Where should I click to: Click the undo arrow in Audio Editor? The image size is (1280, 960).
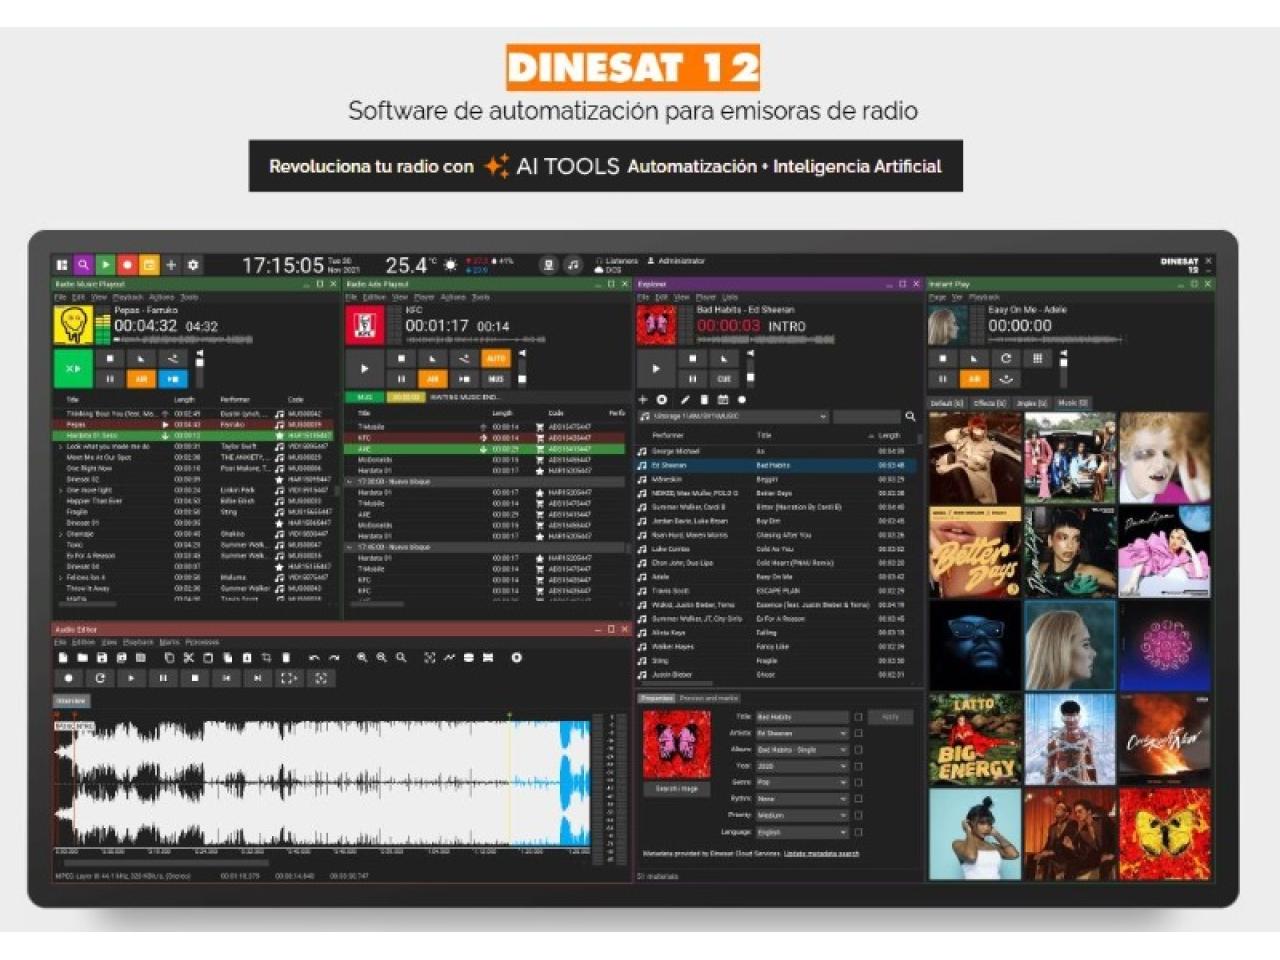tap(314, 658)
